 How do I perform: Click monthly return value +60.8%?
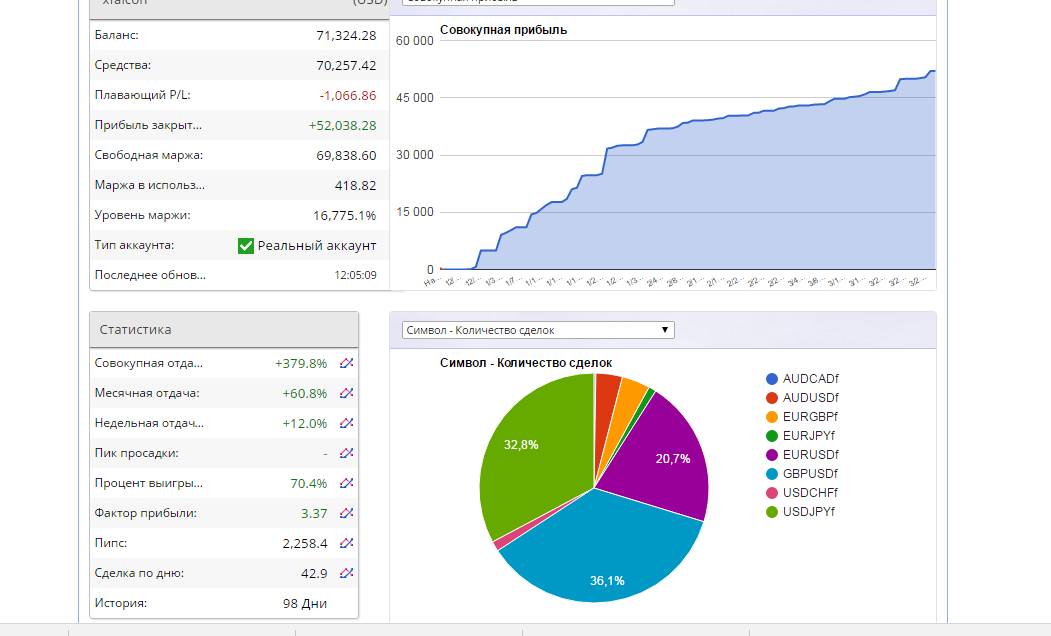point(304,393)
